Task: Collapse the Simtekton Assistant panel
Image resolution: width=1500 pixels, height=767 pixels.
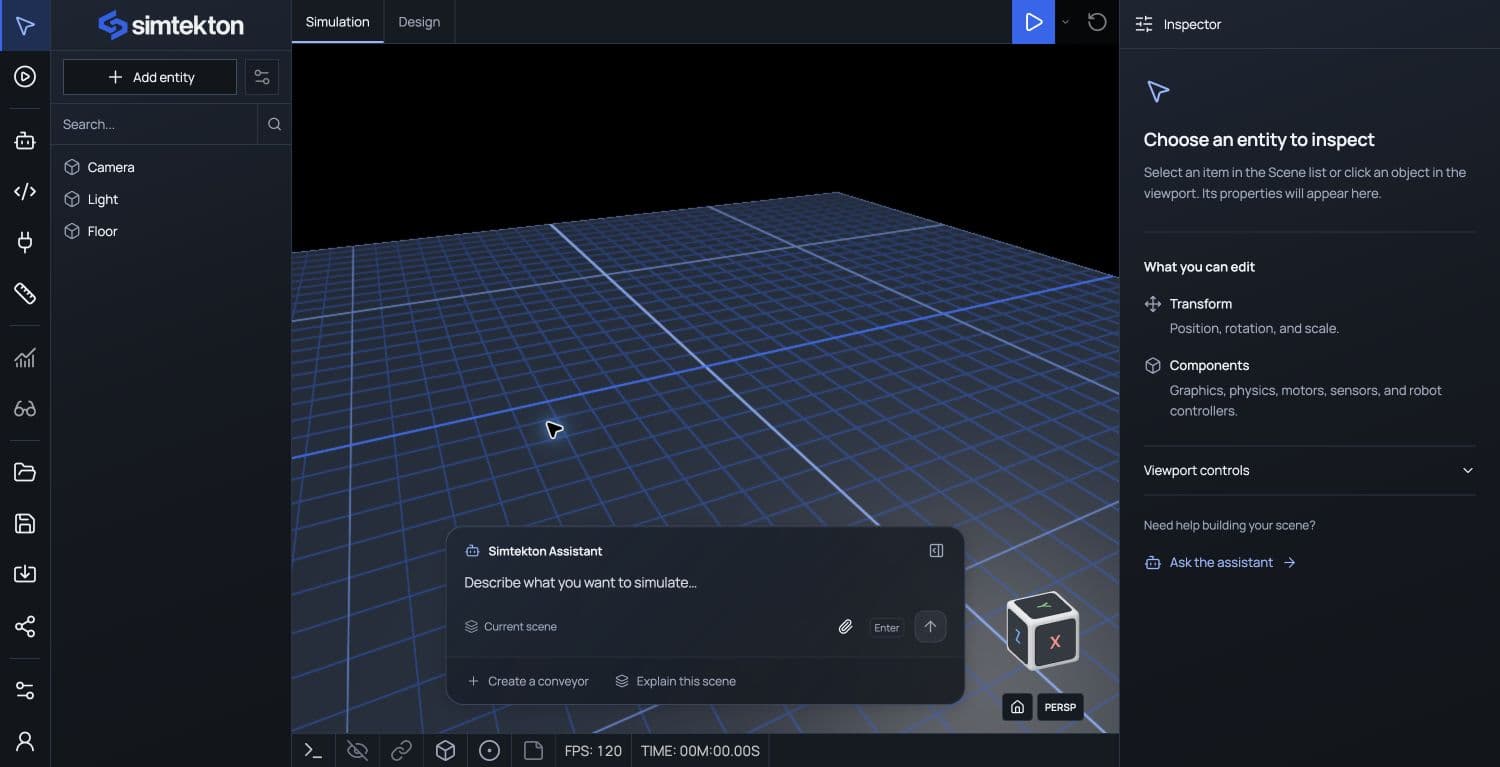Action: (936, 551)
